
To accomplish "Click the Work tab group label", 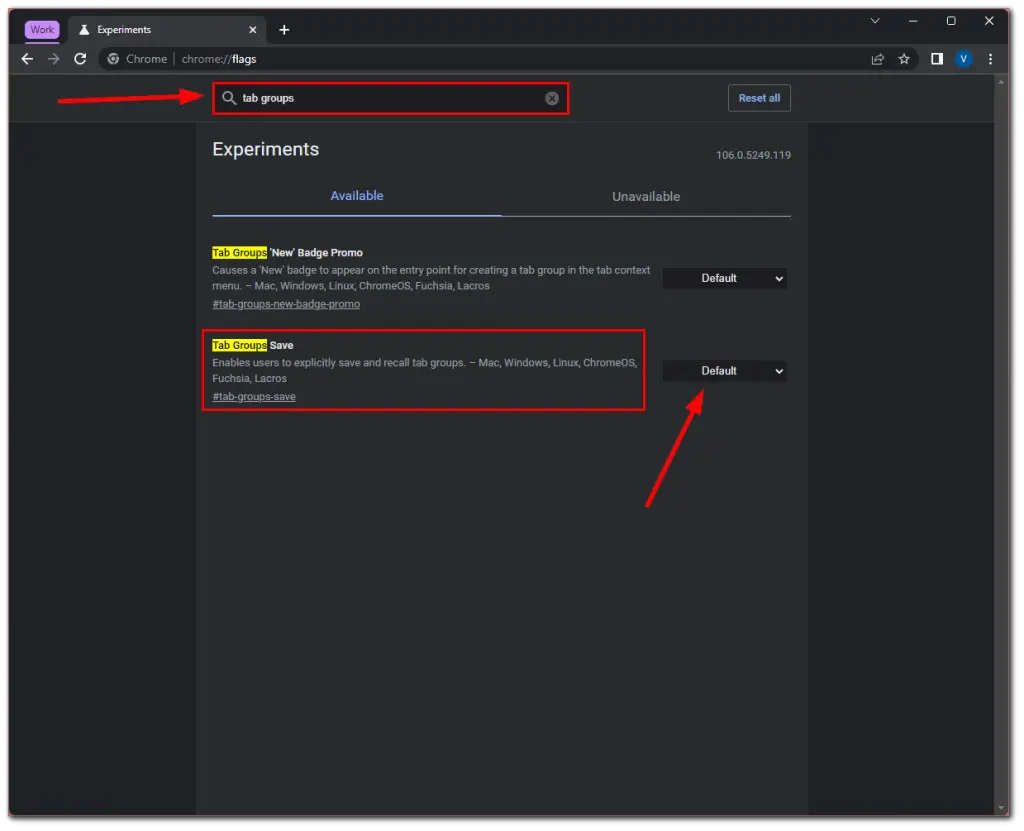I will pos(41,29).
